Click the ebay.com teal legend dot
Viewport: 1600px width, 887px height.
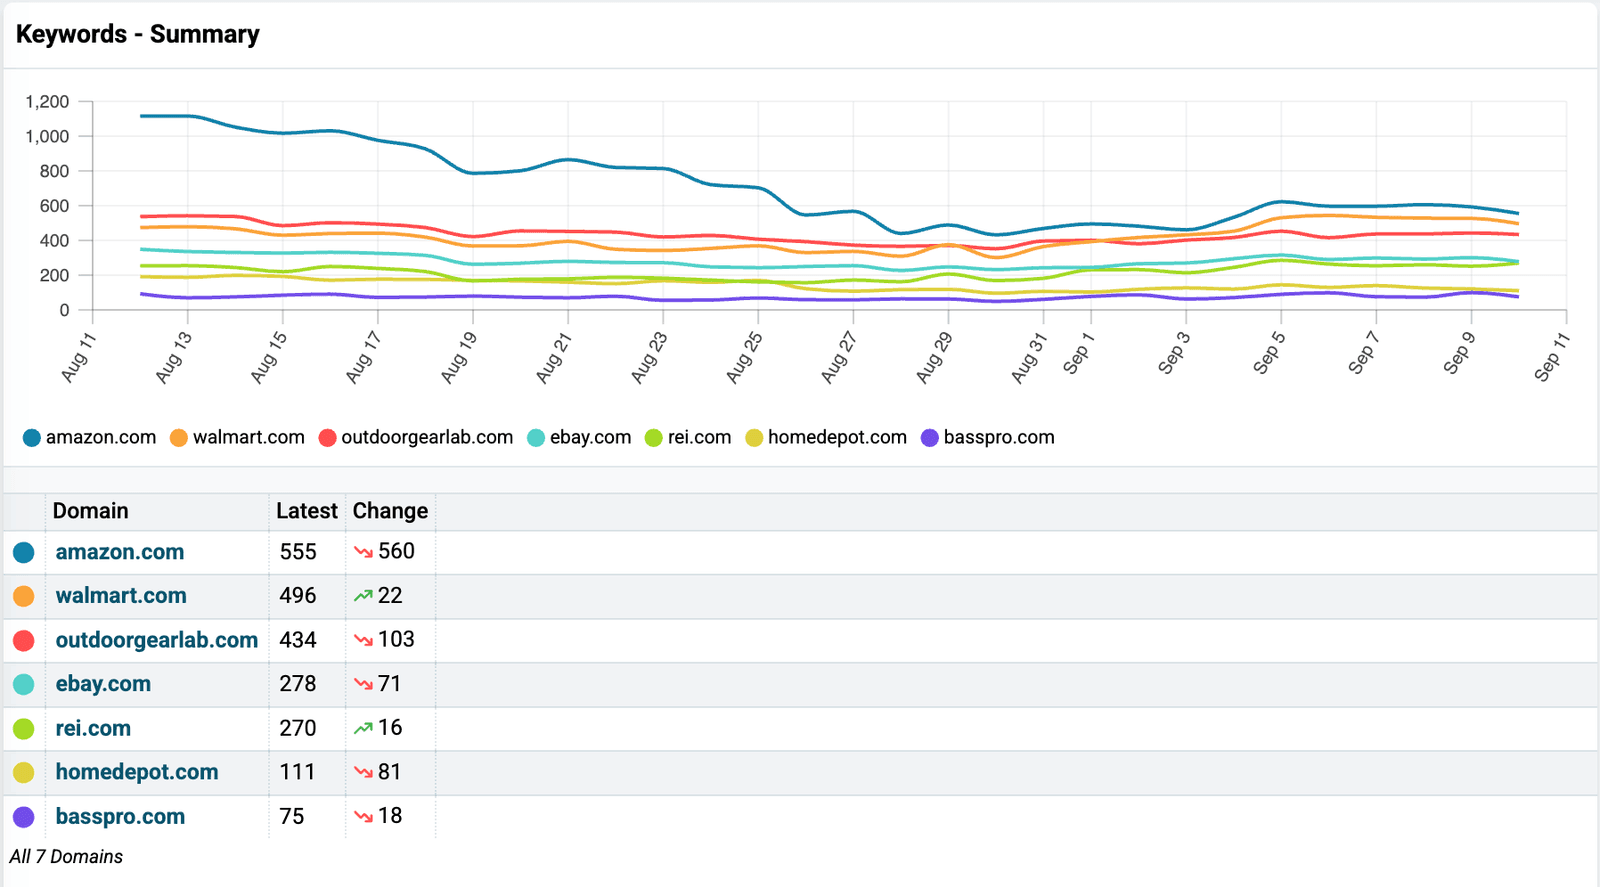coord(536,438)
